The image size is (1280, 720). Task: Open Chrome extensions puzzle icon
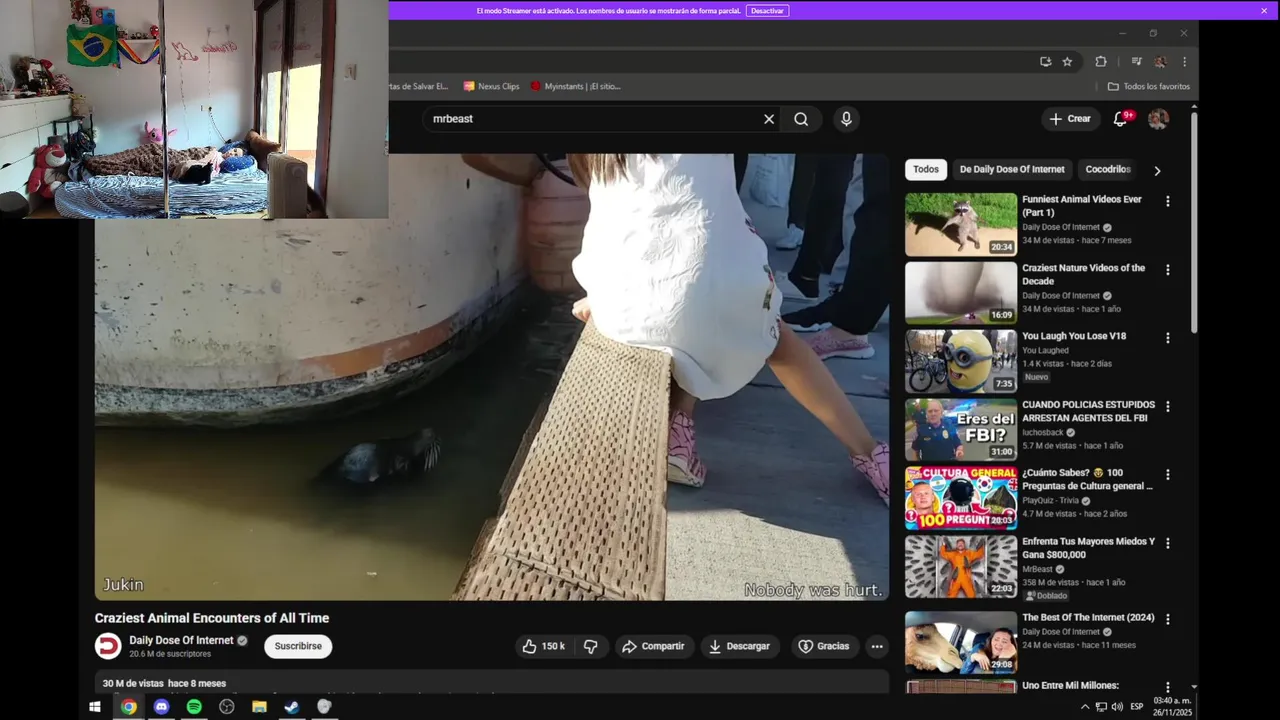point(1101,62)
